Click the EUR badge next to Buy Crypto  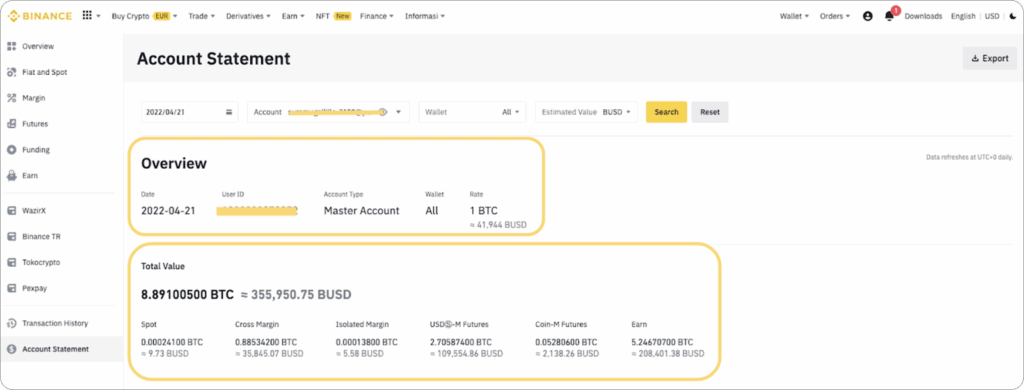click(161, 16)
